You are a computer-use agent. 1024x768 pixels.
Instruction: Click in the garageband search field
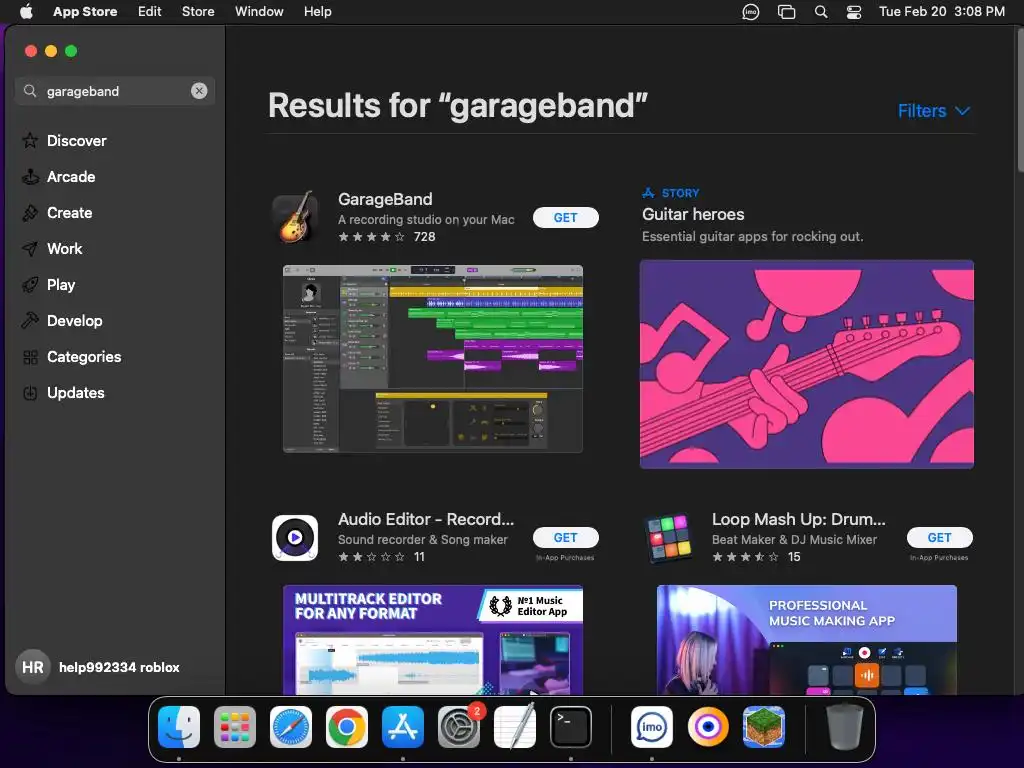115,91
